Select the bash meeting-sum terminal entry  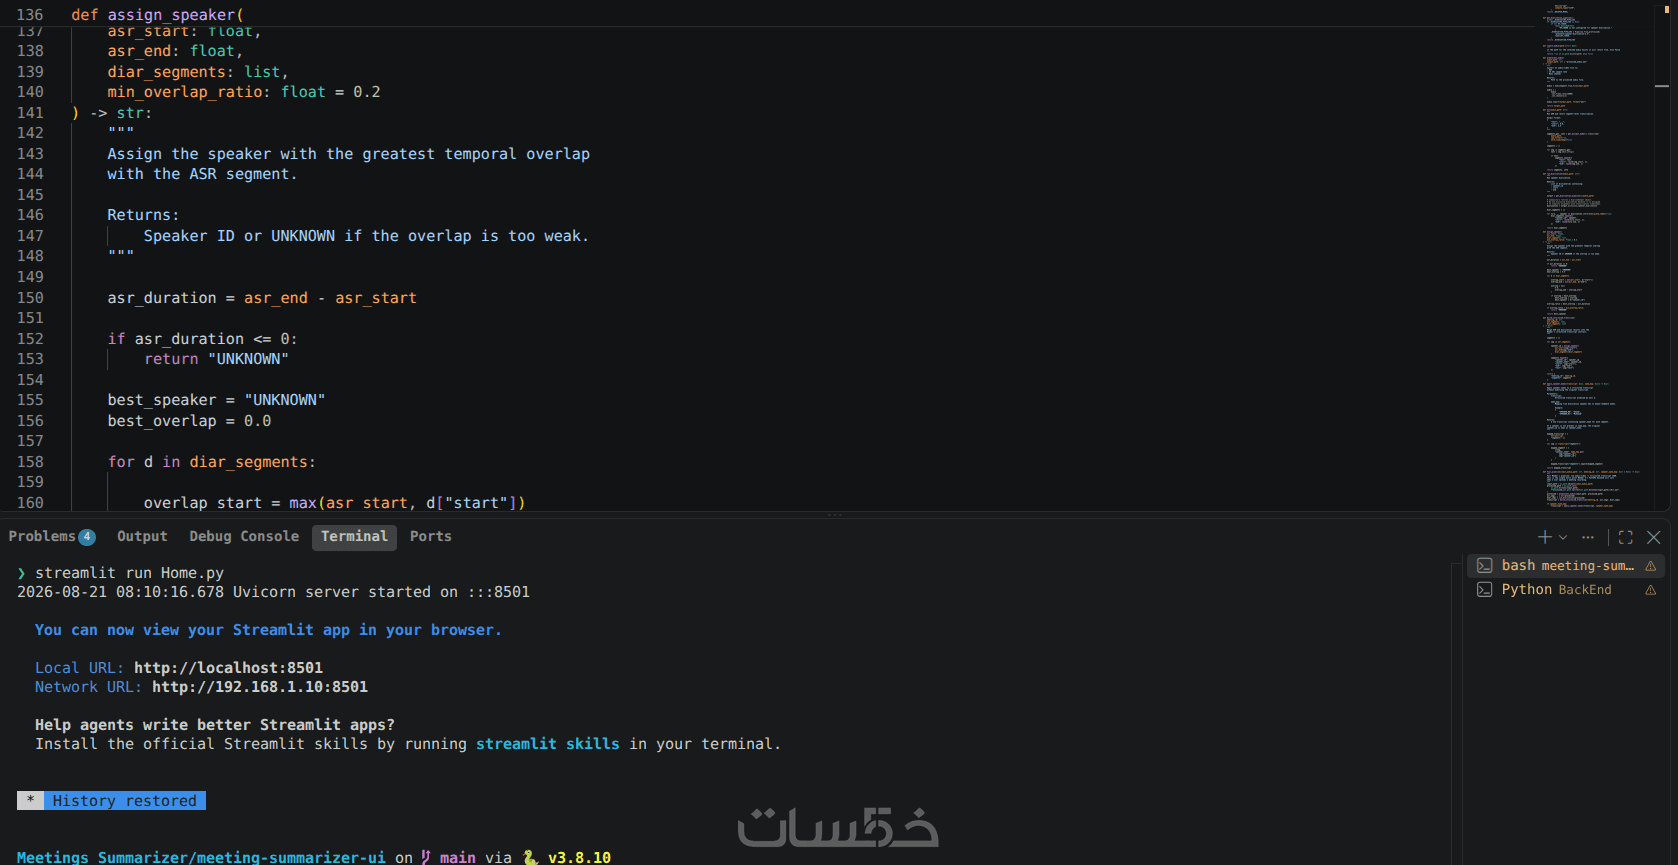[1566, 566]
